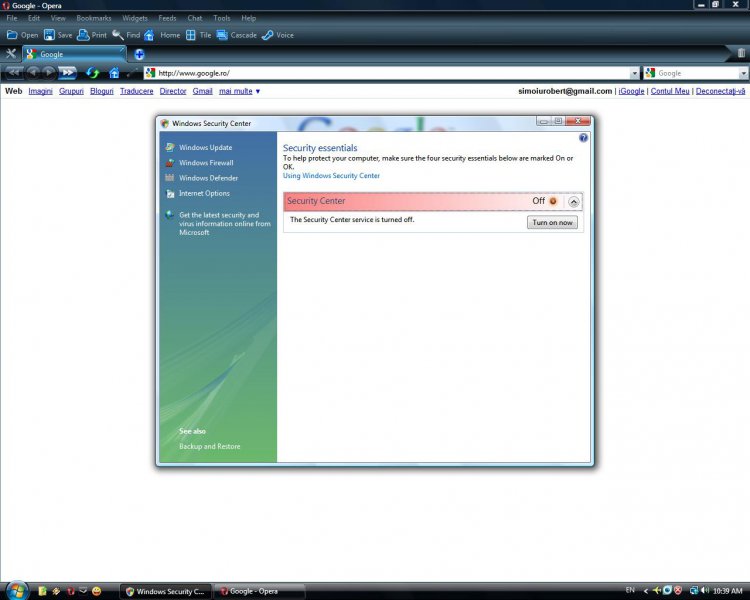The image size is (750, 600).
Task: Click the smiley quick launch icon
Action: tap(97, 591)
